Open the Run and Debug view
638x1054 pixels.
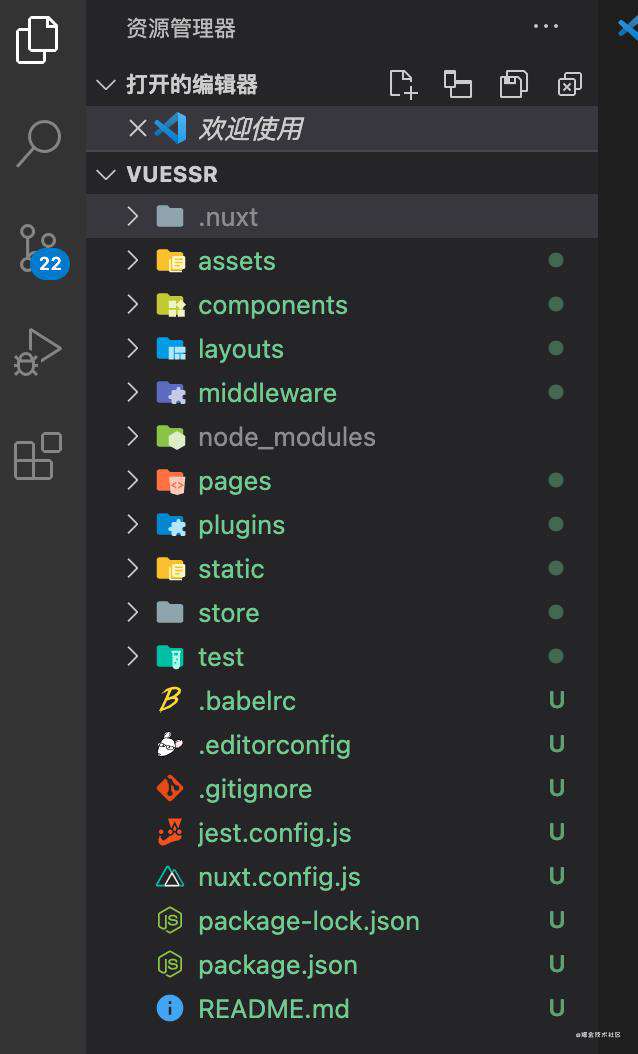point(38,352)
